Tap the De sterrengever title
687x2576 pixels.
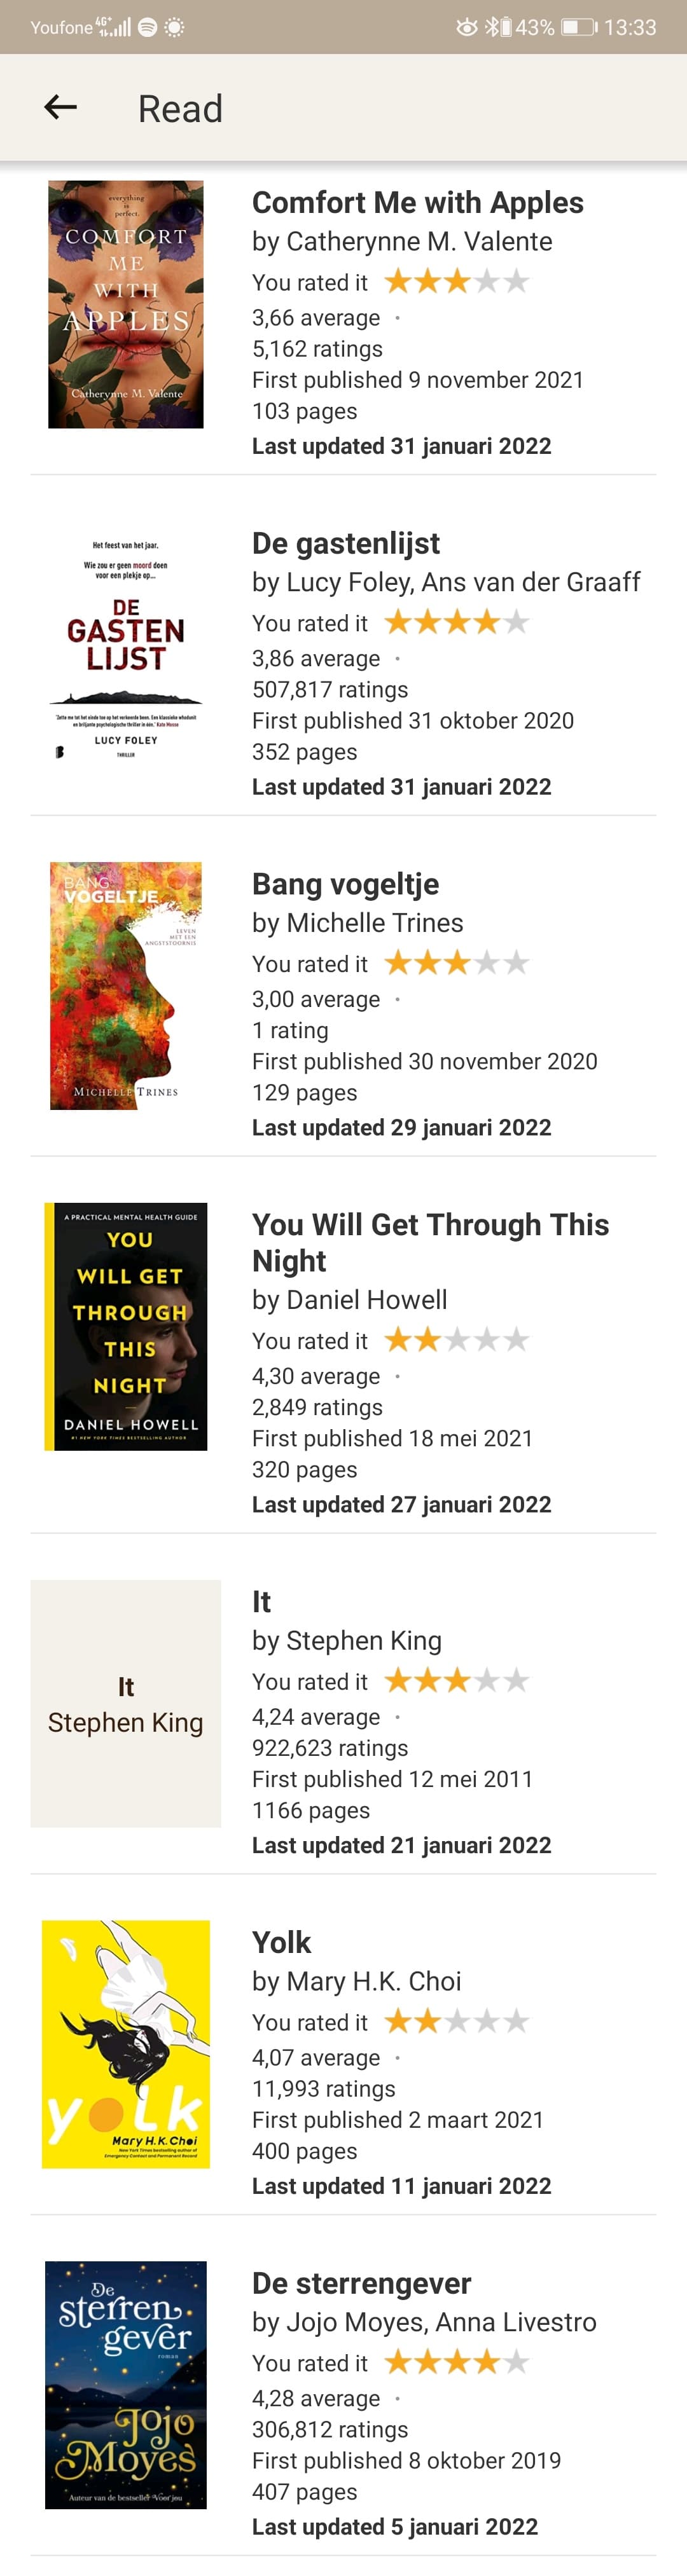coord(361,2283)
